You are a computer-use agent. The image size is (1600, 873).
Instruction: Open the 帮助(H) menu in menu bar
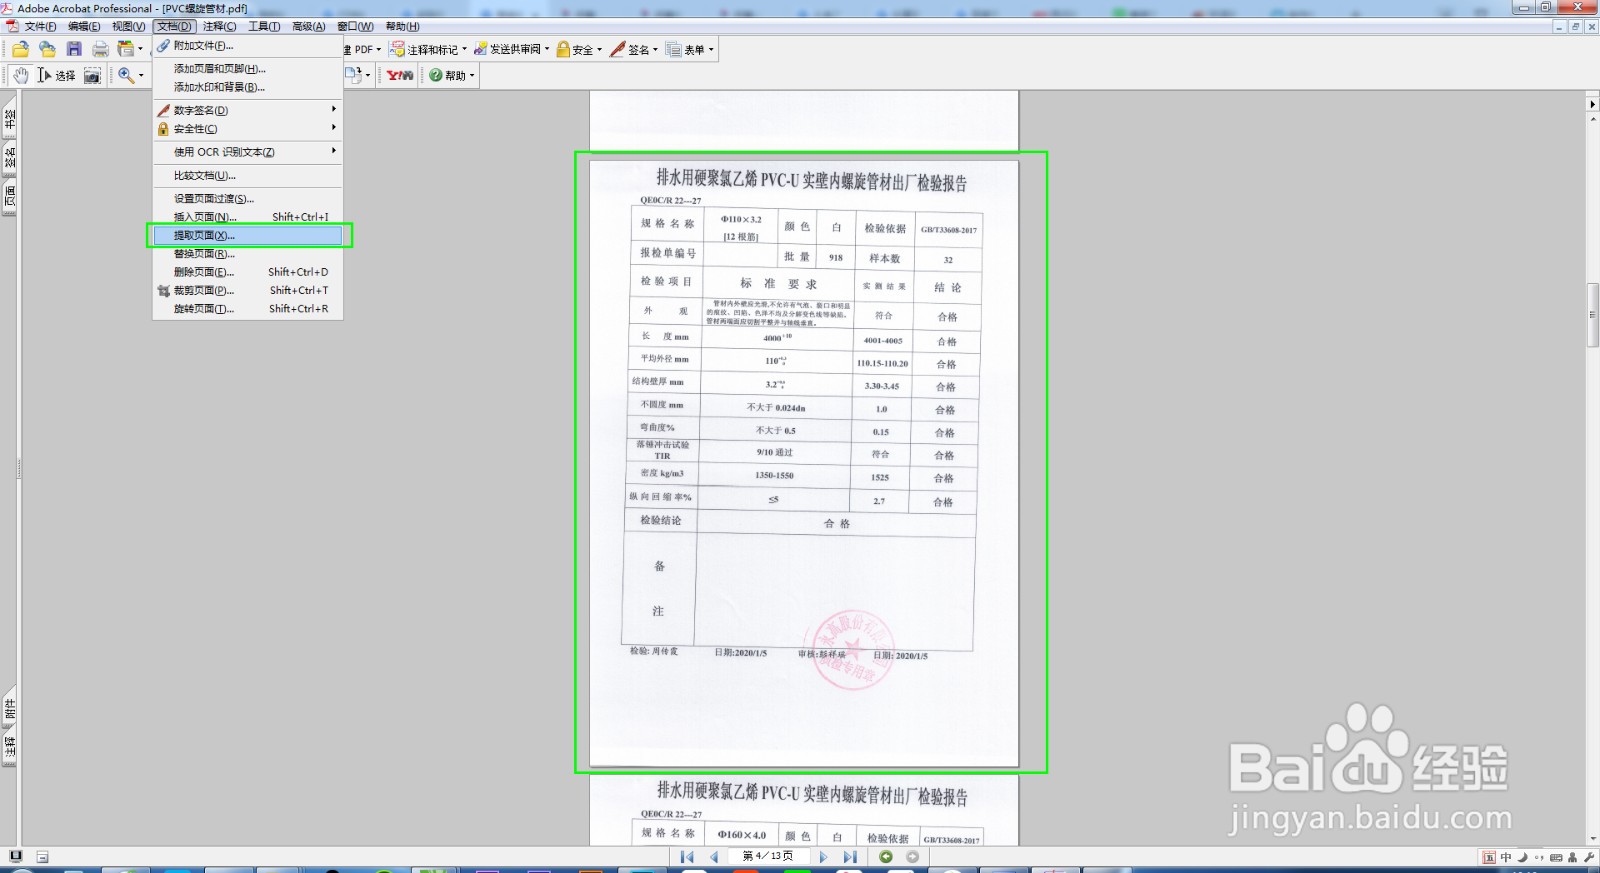point(402,26)
